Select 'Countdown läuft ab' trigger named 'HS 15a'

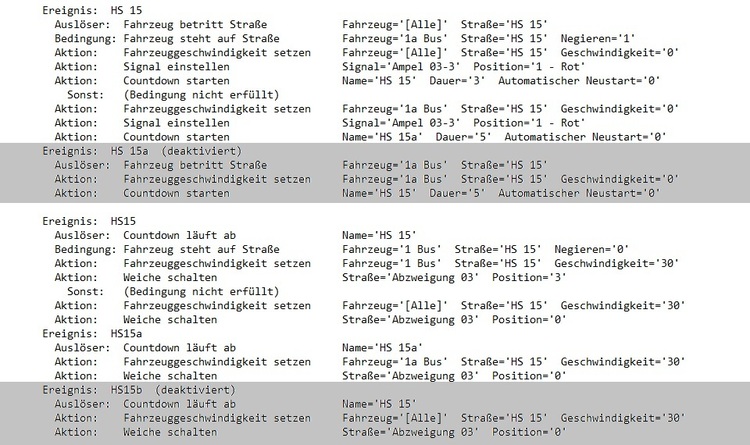pos(239,348)
